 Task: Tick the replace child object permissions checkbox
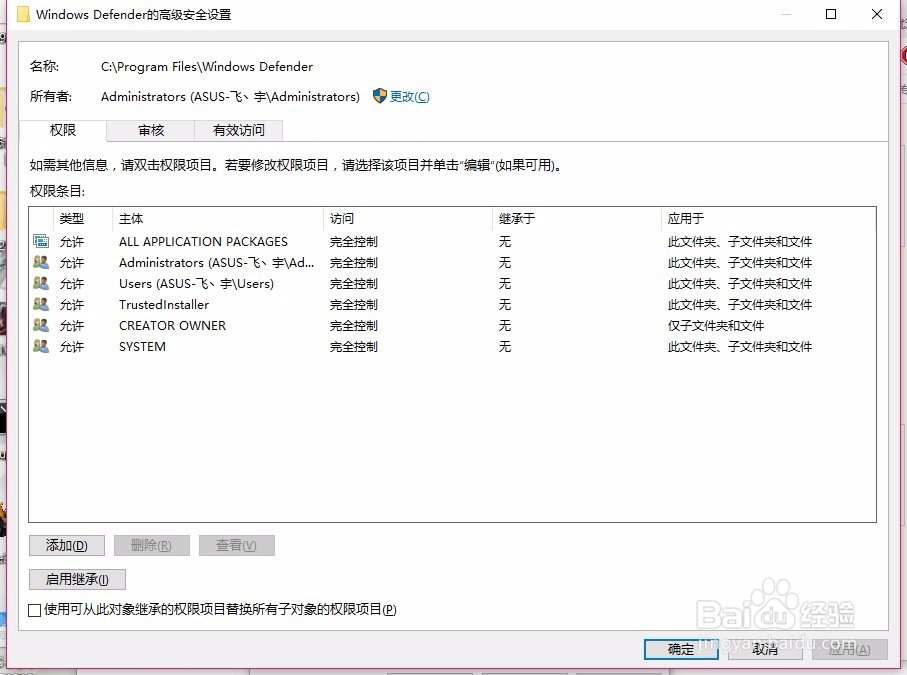[x=35, y=610]
